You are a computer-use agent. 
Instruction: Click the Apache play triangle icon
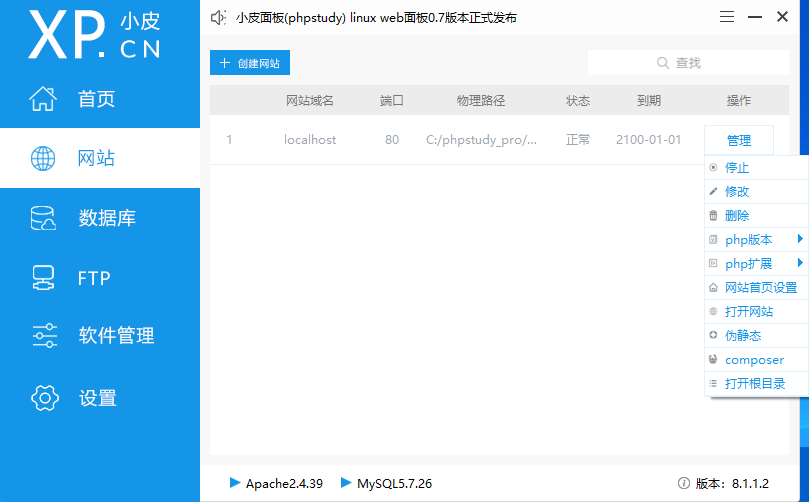click(235, 483)
